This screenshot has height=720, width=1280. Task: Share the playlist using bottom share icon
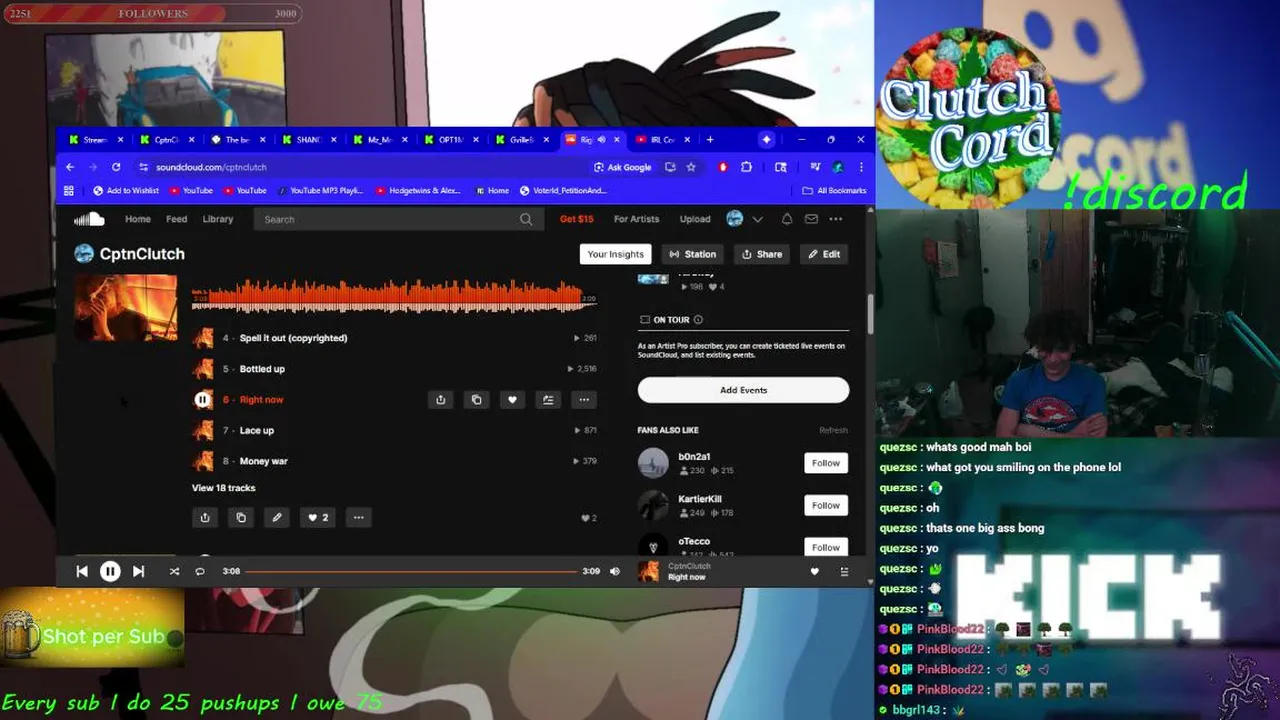click(x=205, y=518)
